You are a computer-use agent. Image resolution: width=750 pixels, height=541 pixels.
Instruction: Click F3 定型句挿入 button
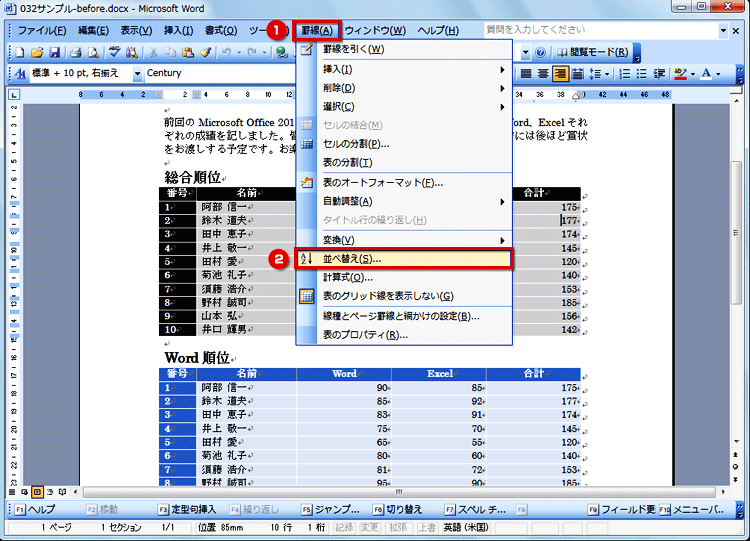pos(187,510)
